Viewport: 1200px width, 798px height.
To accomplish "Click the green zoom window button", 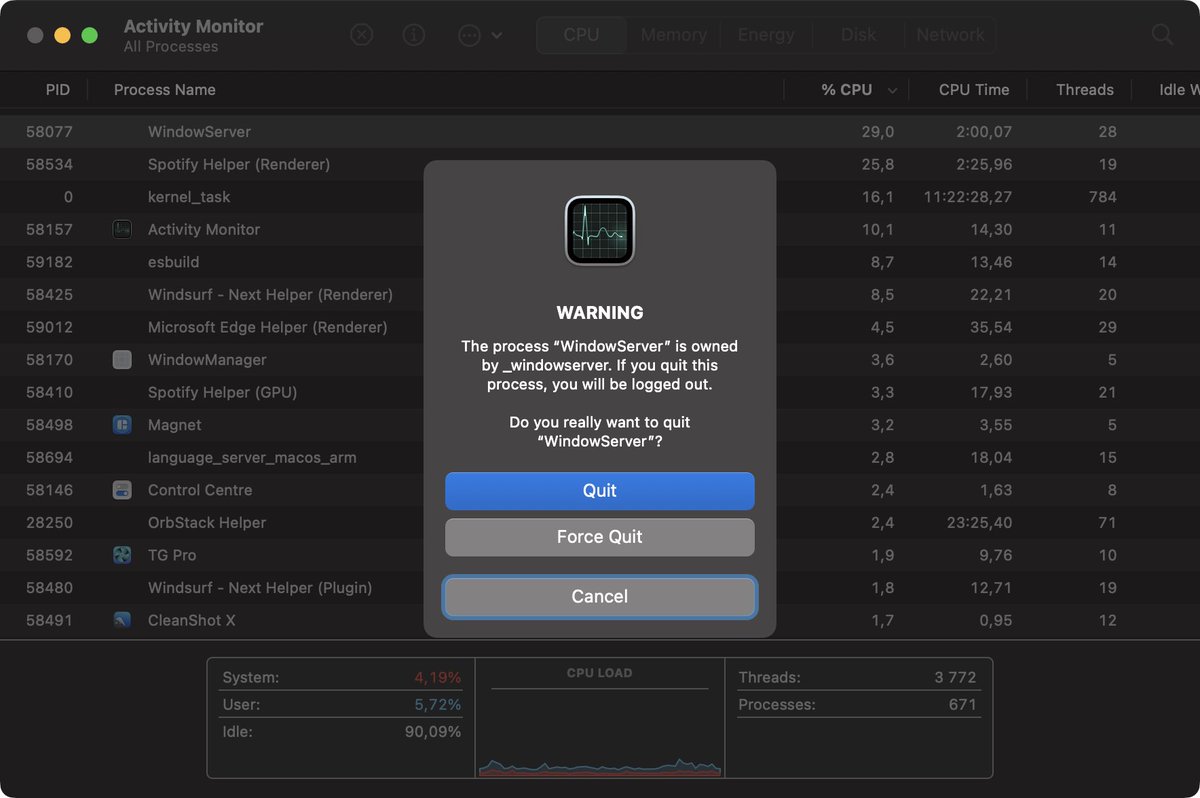I will click(x=89, y=35).
